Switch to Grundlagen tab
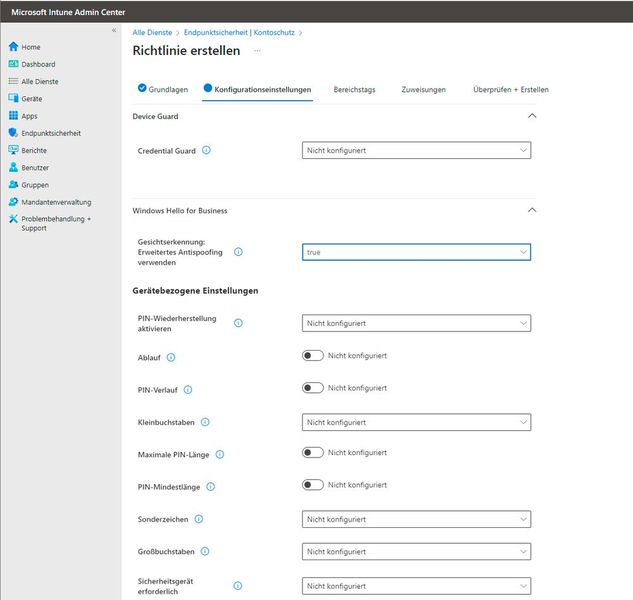The image size is (633, 600). click(x=163, y=89)
